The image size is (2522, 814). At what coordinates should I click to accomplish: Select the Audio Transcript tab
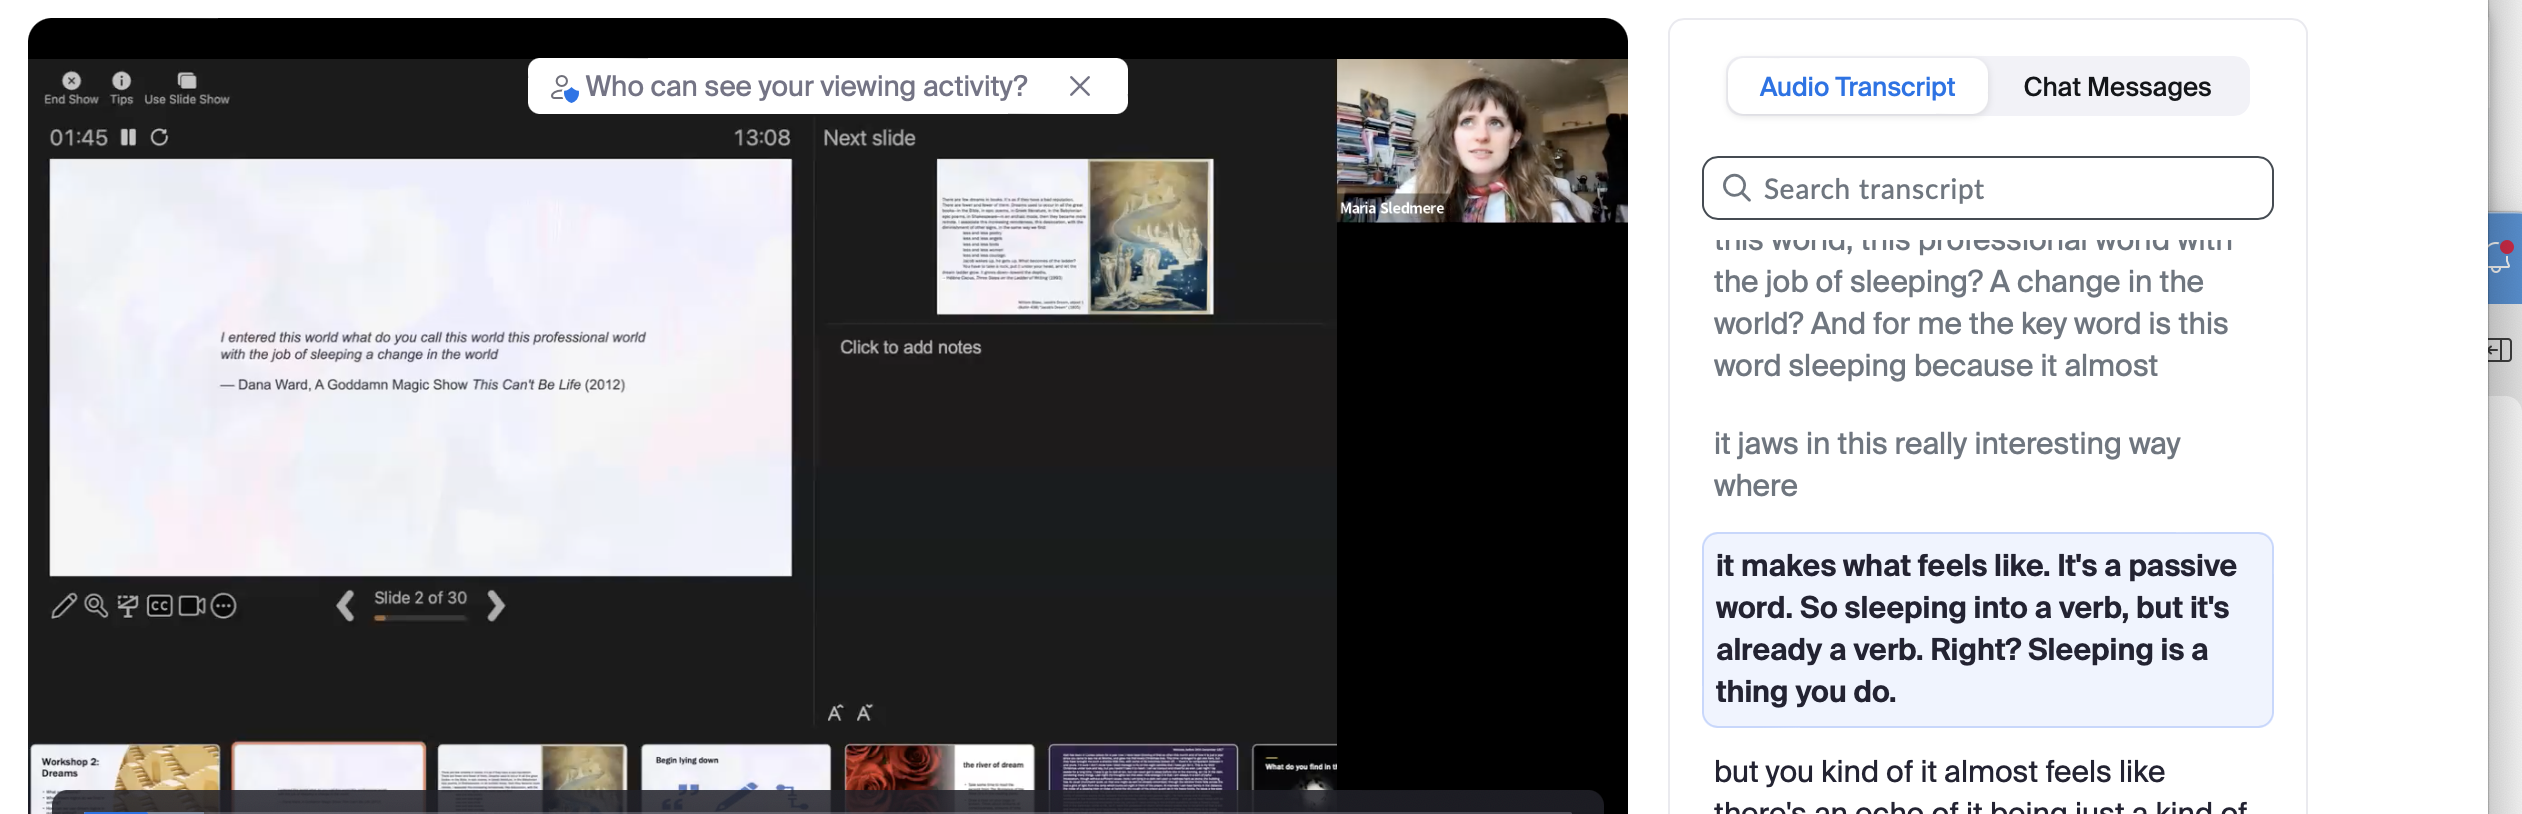click(1856, 87)
